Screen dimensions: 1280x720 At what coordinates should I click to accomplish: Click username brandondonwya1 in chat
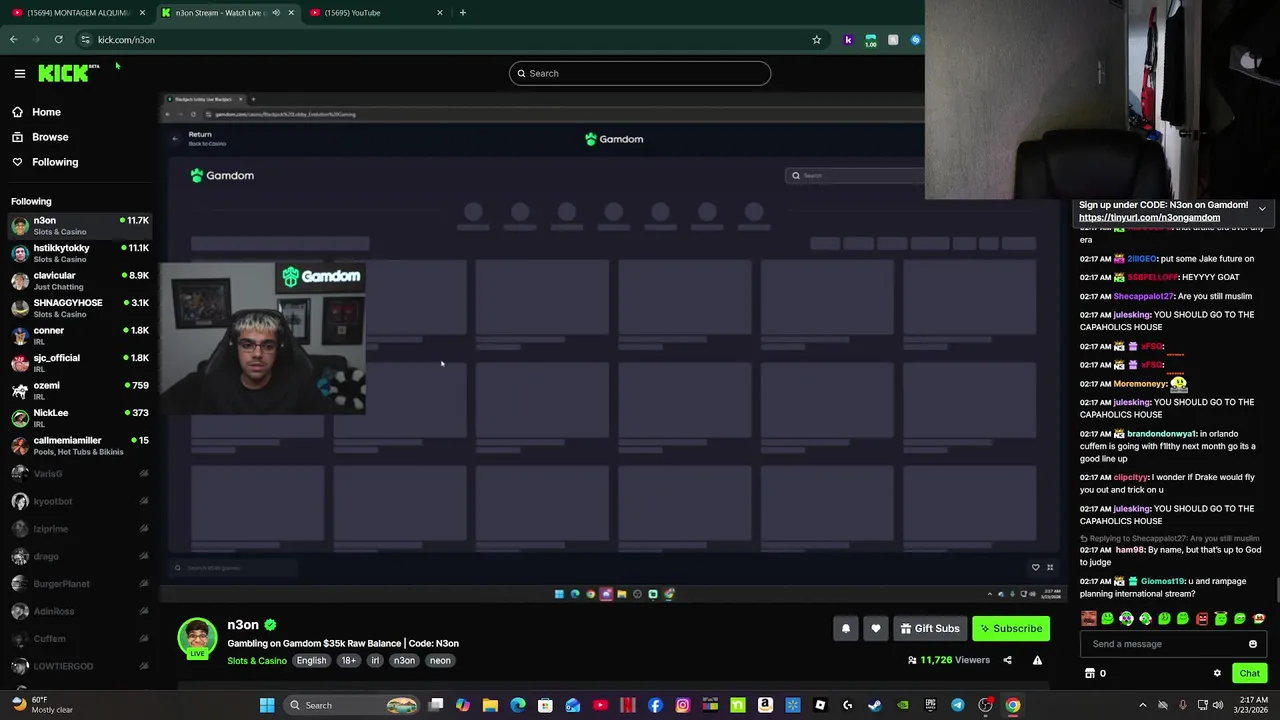click(x=1162, y=434)
